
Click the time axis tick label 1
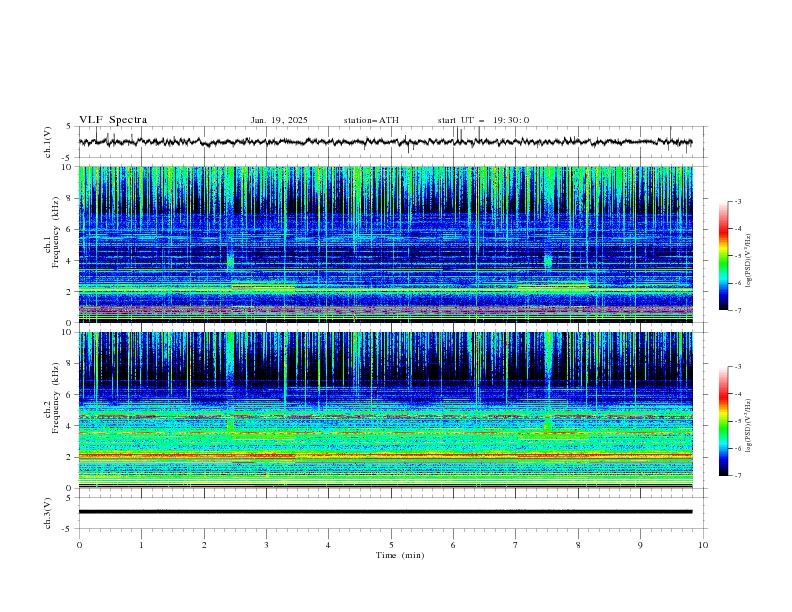tap(141, 545)
